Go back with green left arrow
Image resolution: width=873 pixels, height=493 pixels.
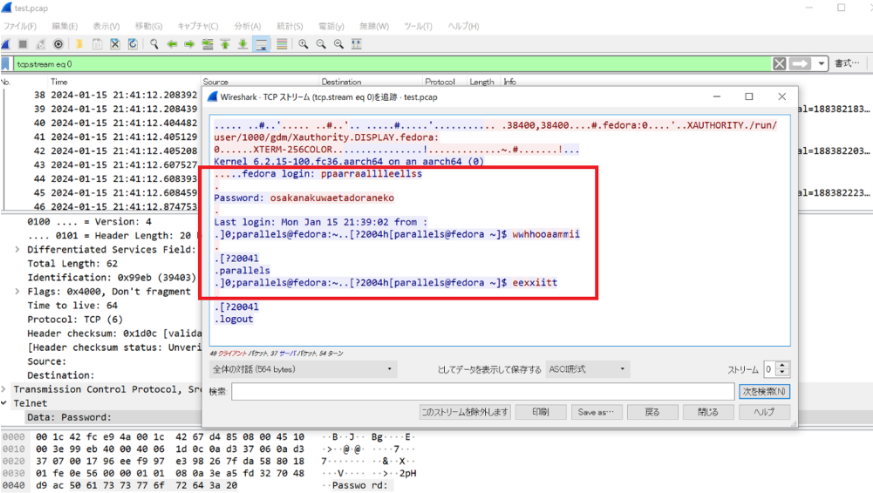(x=172, y=44)
